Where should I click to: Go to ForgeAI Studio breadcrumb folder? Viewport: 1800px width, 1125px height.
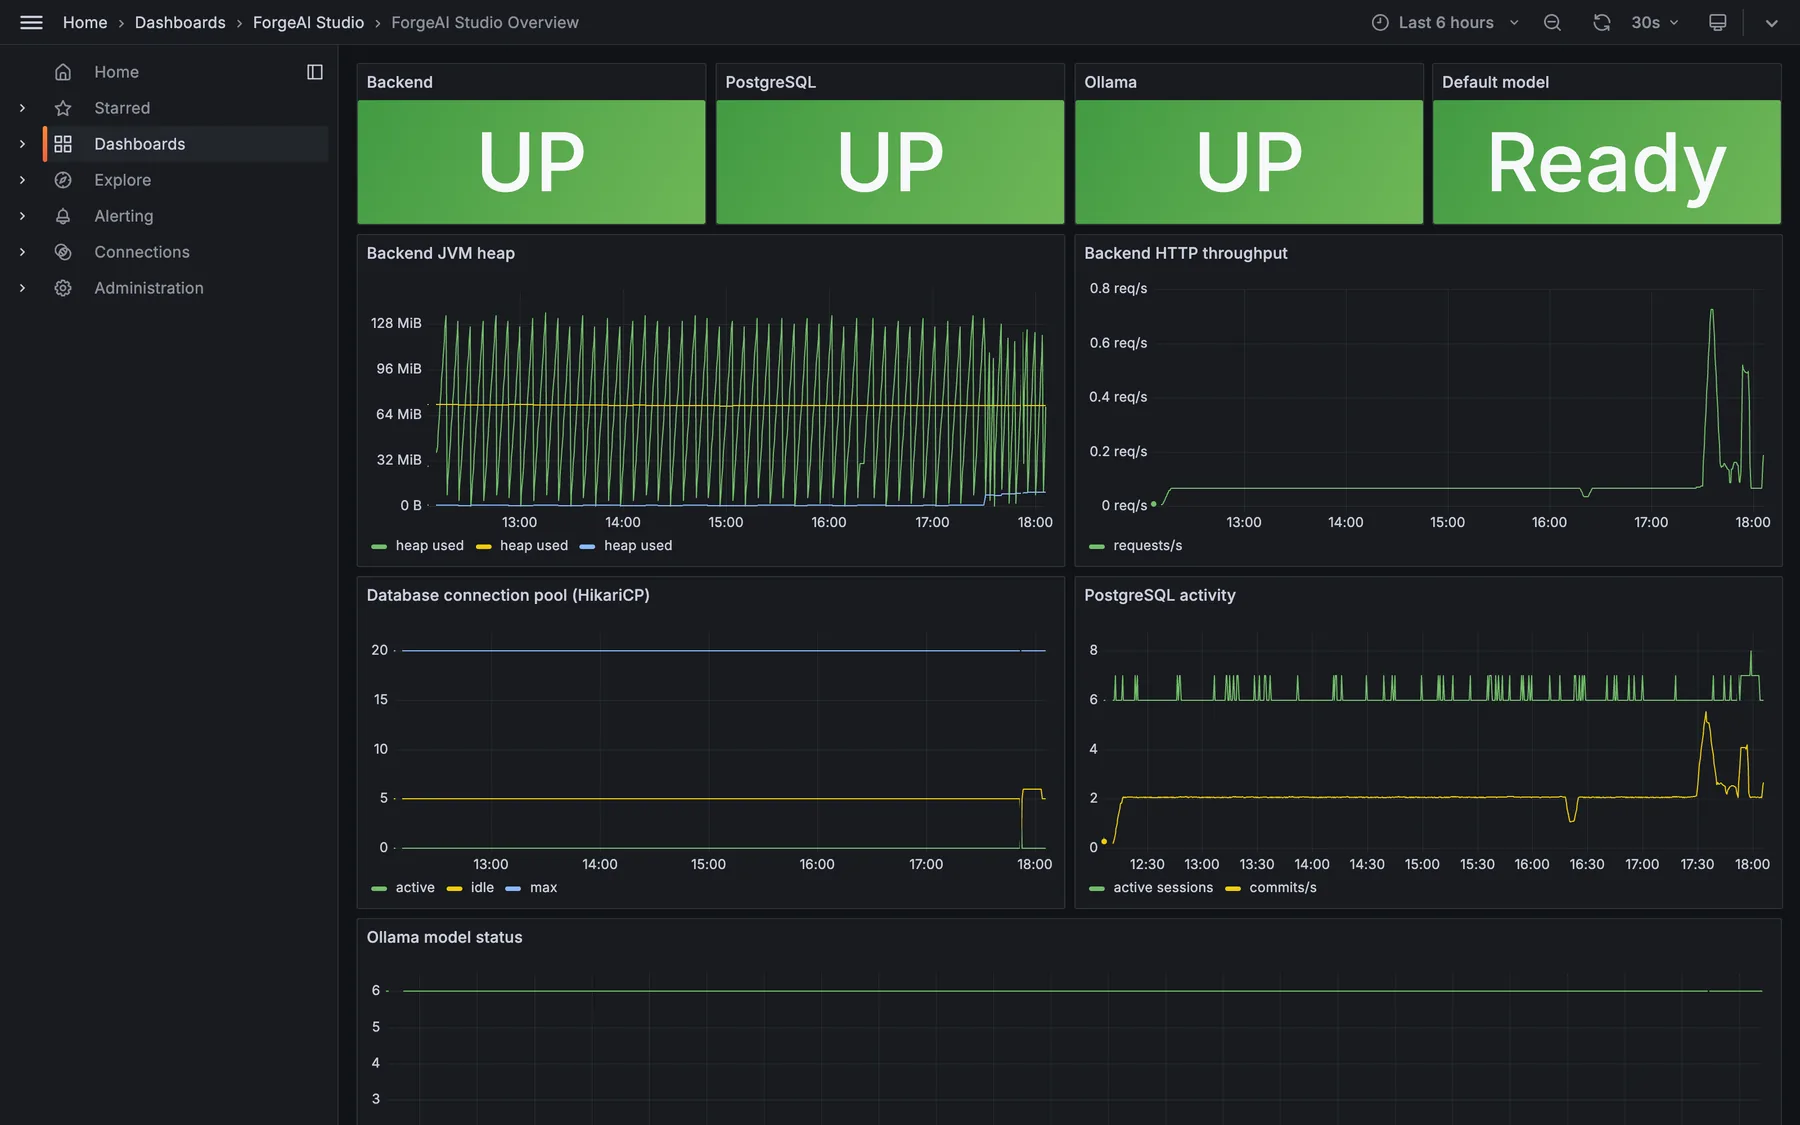tap(308, 22)
